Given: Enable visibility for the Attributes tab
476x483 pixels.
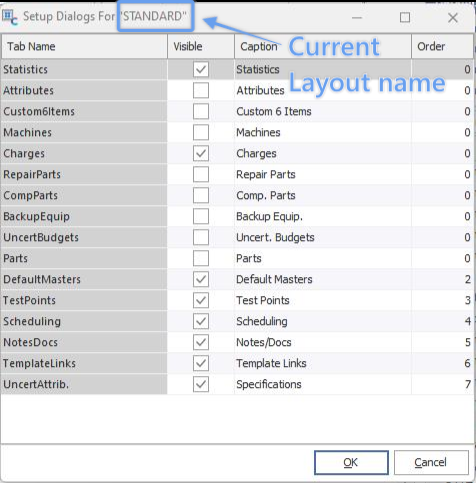Looking at the screenshot, I should pyautogui.click(x=201, y=90).
